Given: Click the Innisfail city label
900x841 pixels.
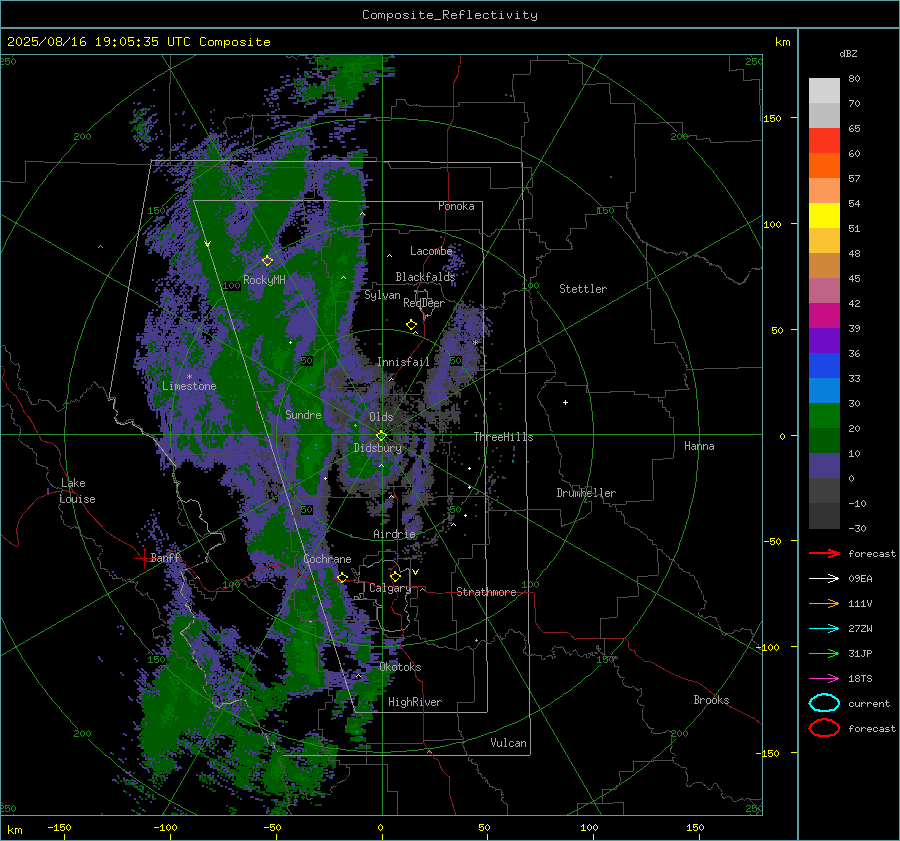Looking at the screenshot, I should coord(403,362).
